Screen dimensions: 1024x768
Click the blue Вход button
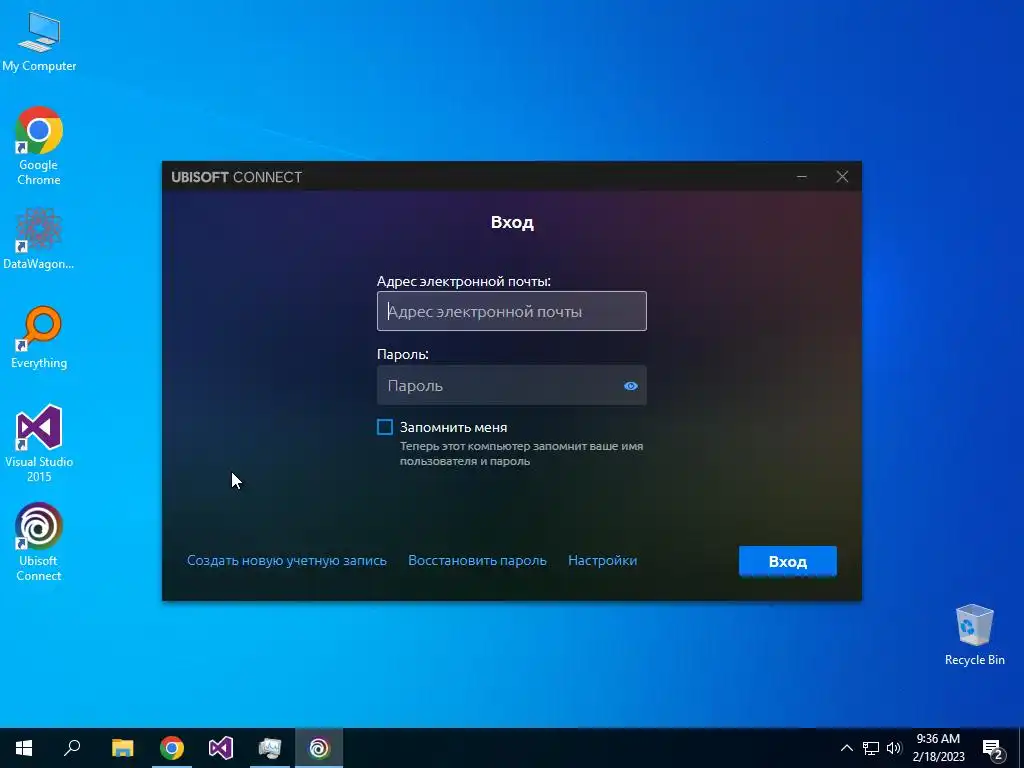click(x=788, y=561)
